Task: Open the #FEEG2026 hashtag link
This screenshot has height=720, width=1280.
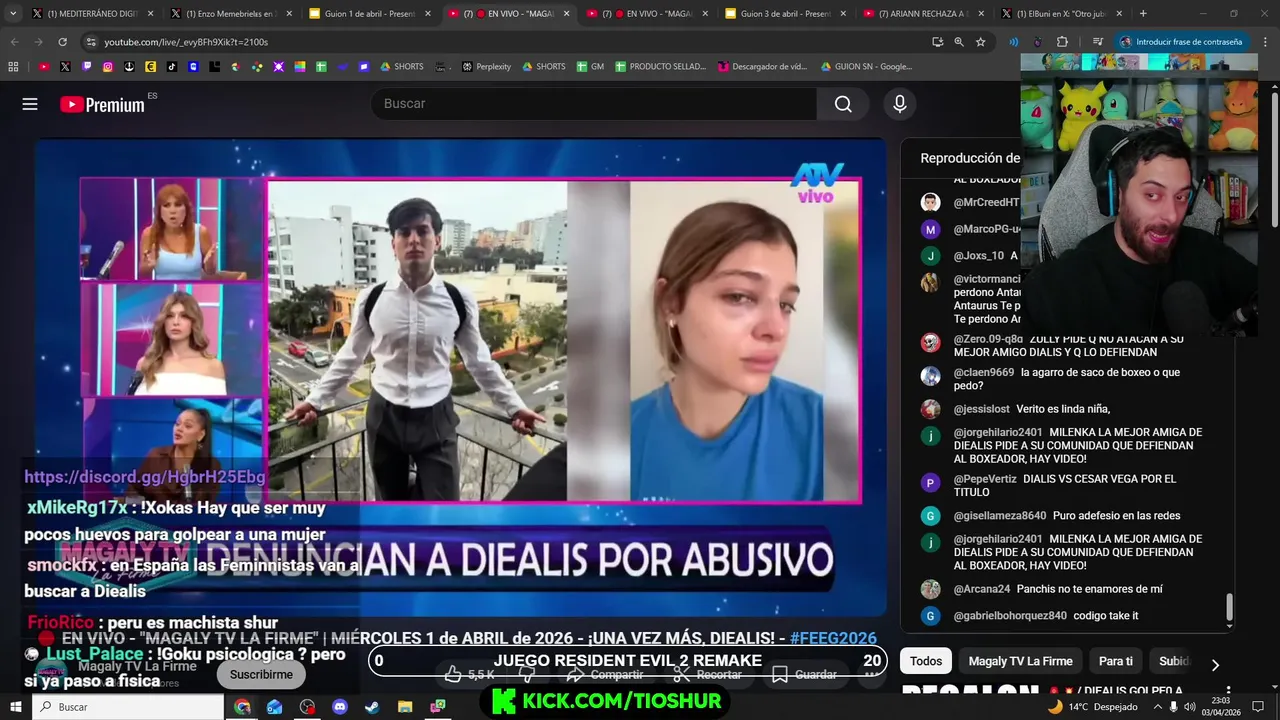Action: pyautogui.click(x=833, y=638)
